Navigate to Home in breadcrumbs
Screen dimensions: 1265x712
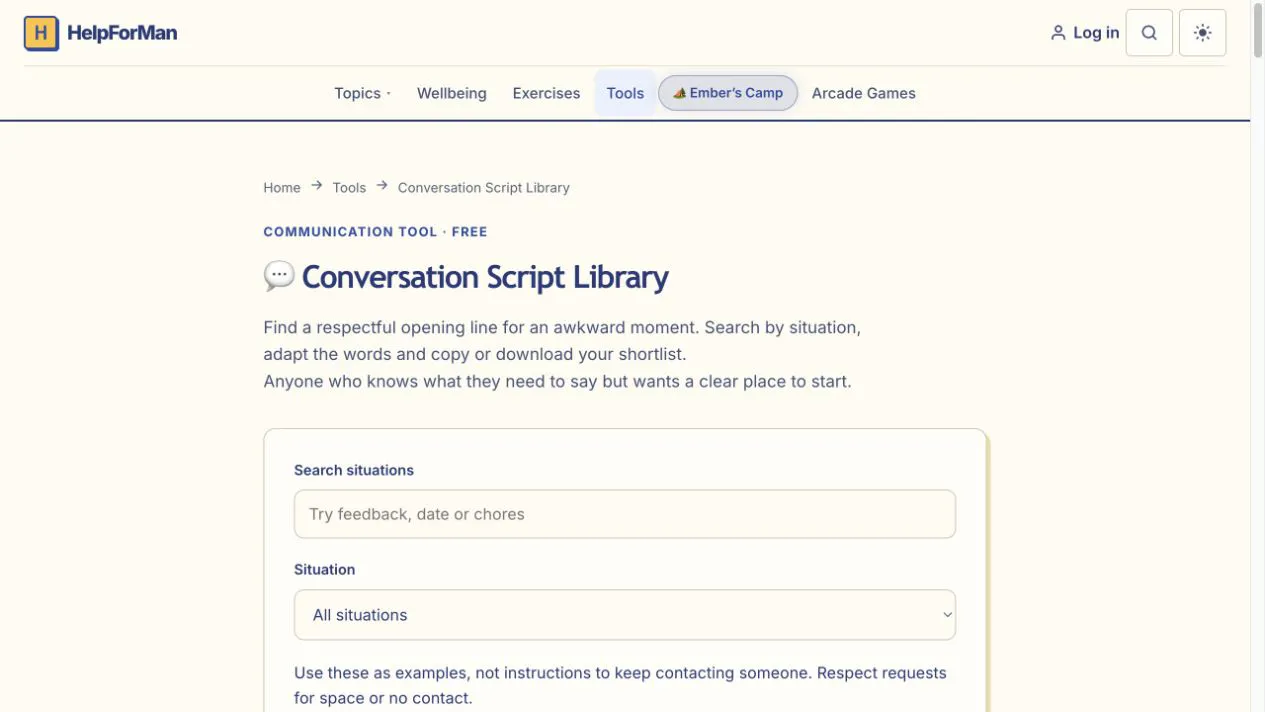282,187
